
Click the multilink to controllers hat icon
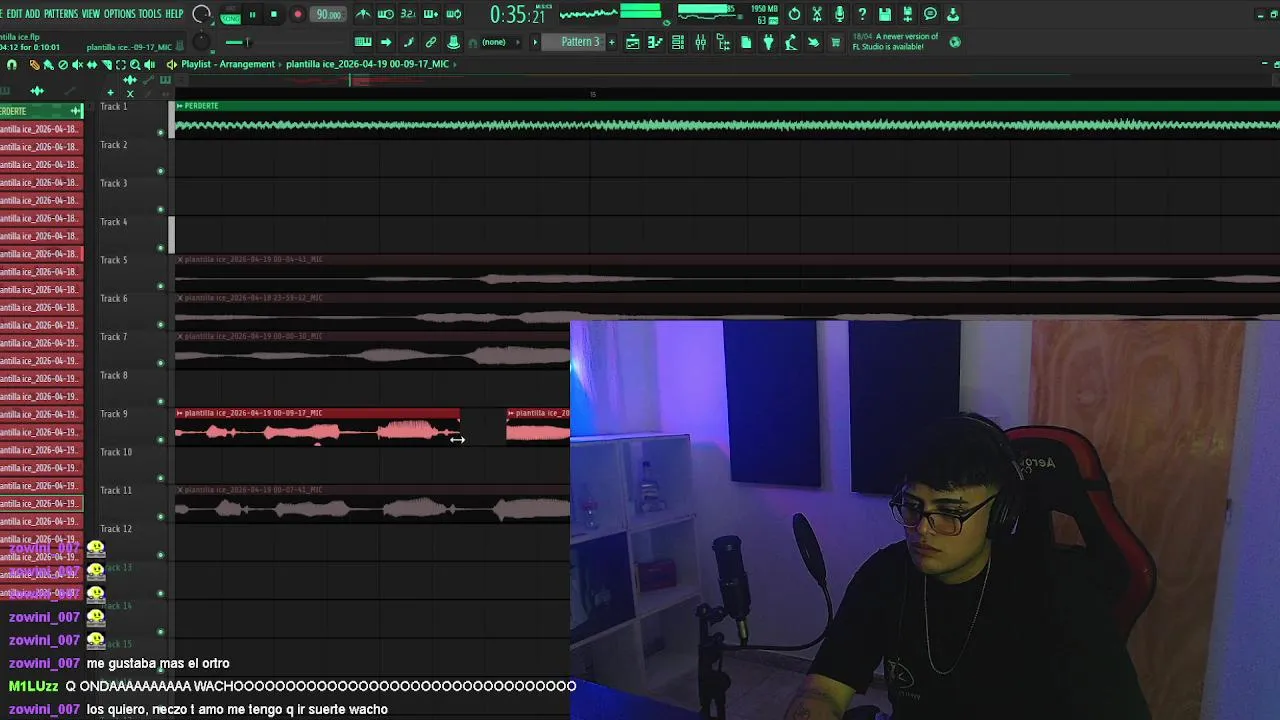coord(454,42)
